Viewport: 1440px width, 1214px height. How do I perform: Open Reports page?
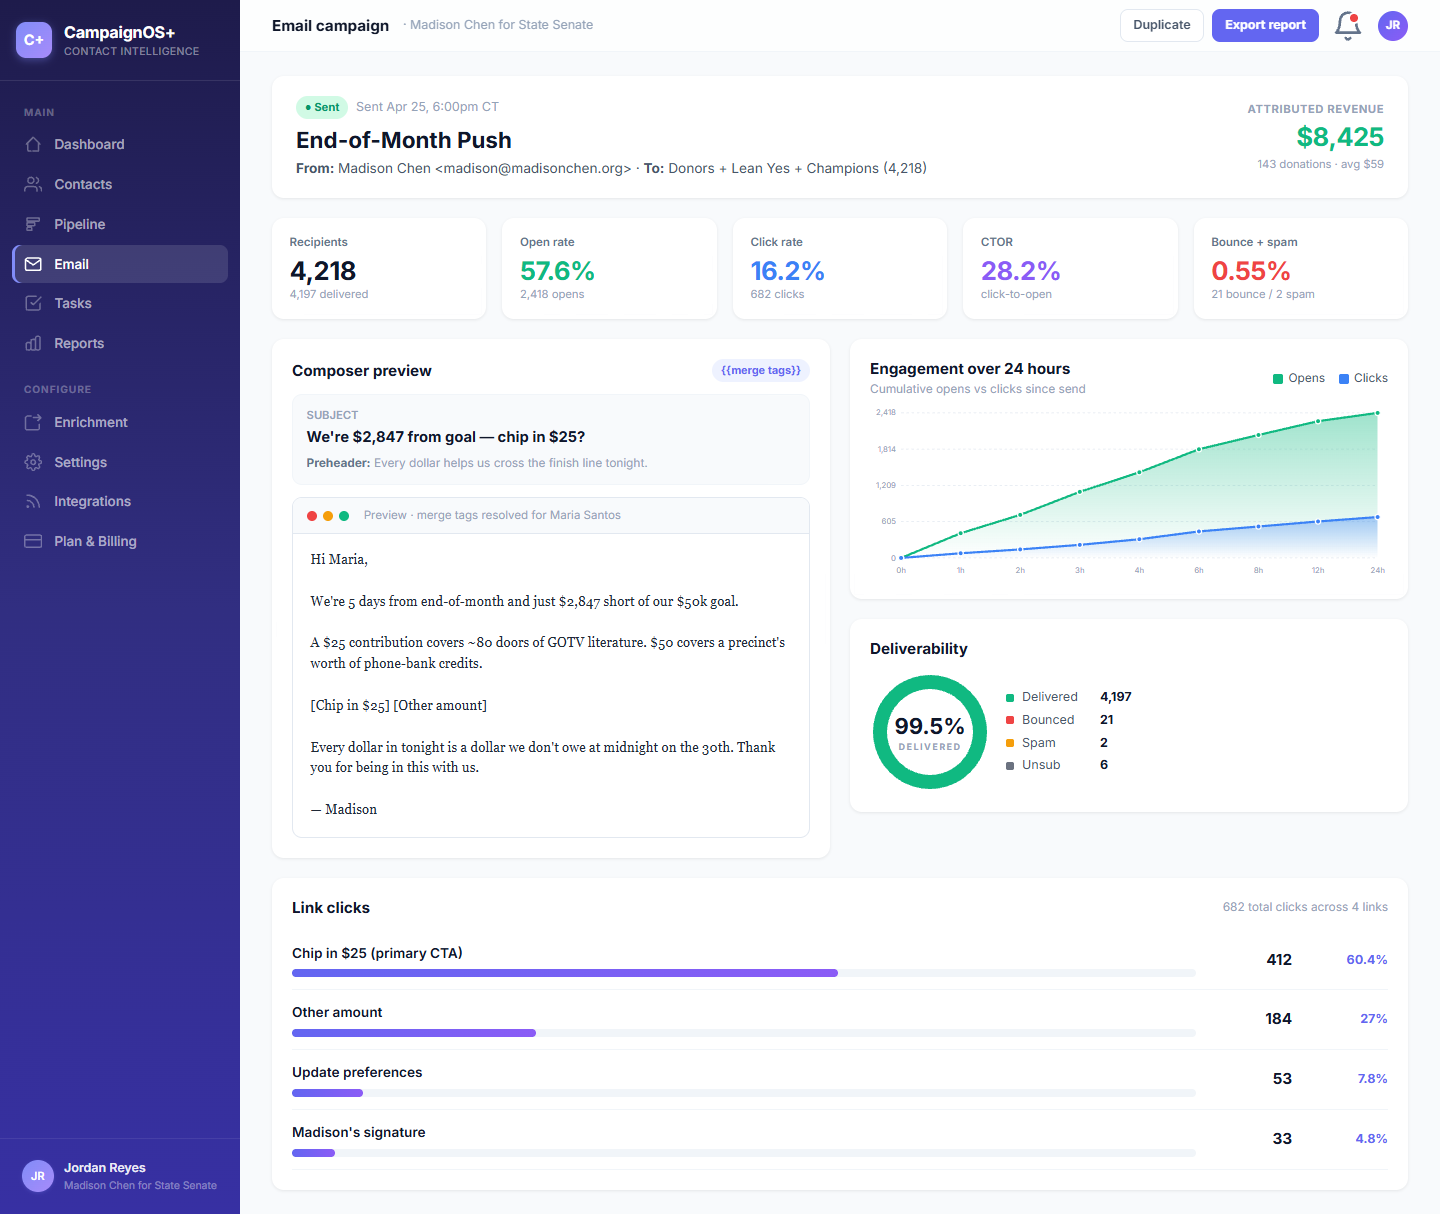120,343
